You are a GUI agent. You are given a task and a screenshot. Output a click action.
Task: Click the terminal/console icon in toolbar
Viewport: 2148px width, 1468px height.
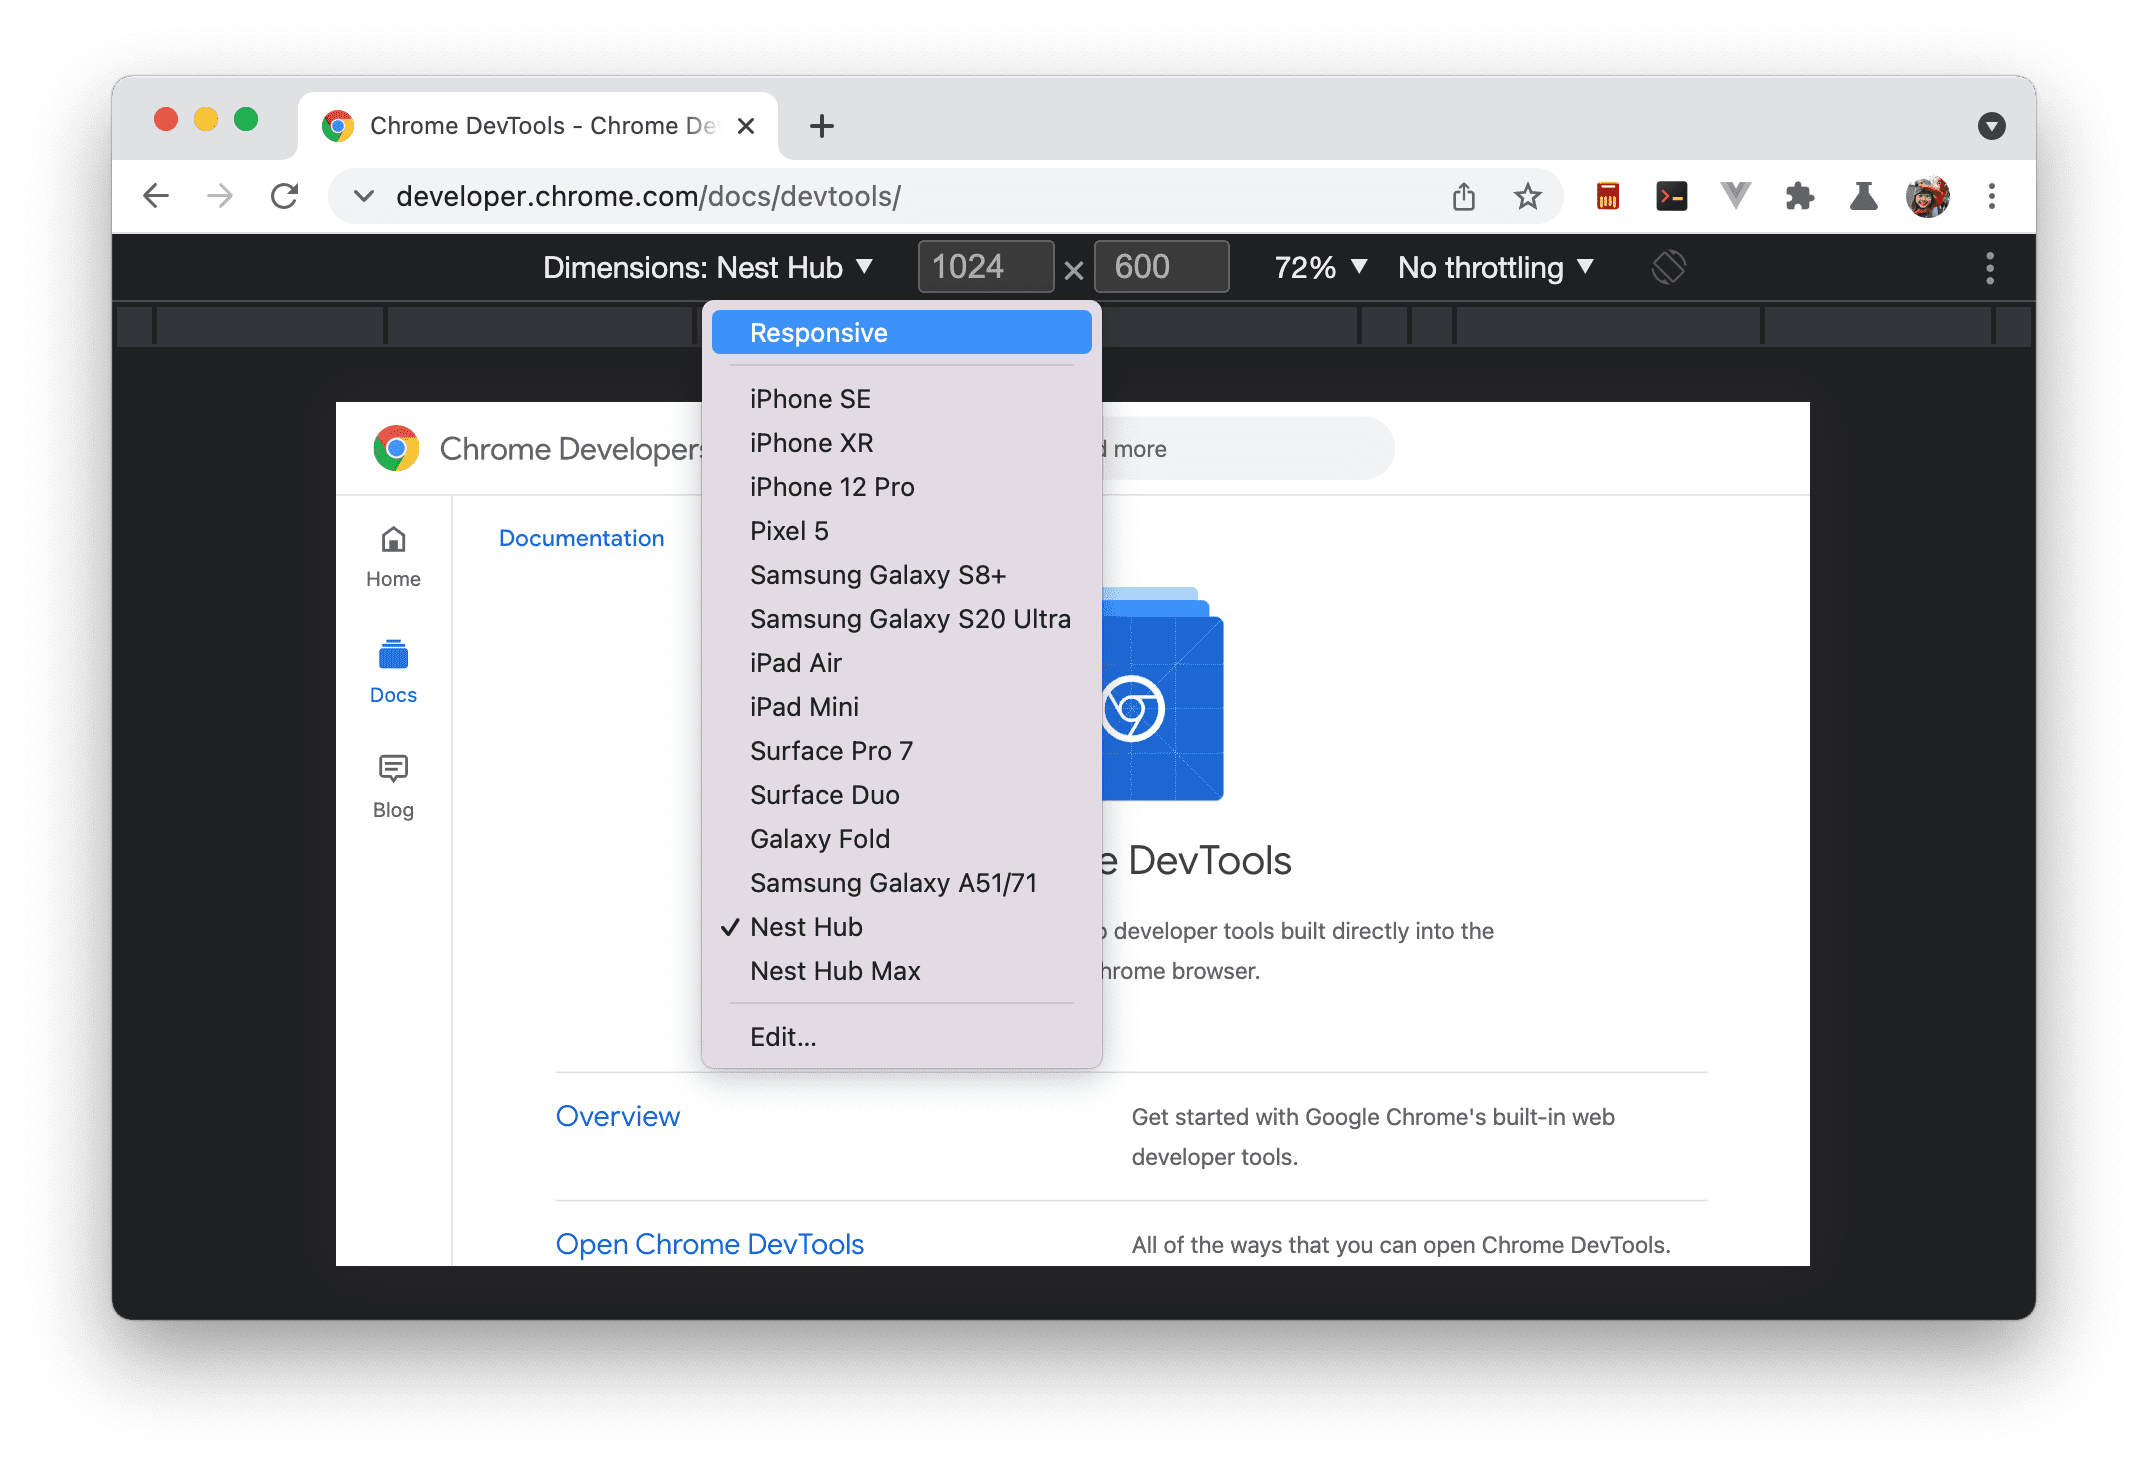click(1671, 194)
